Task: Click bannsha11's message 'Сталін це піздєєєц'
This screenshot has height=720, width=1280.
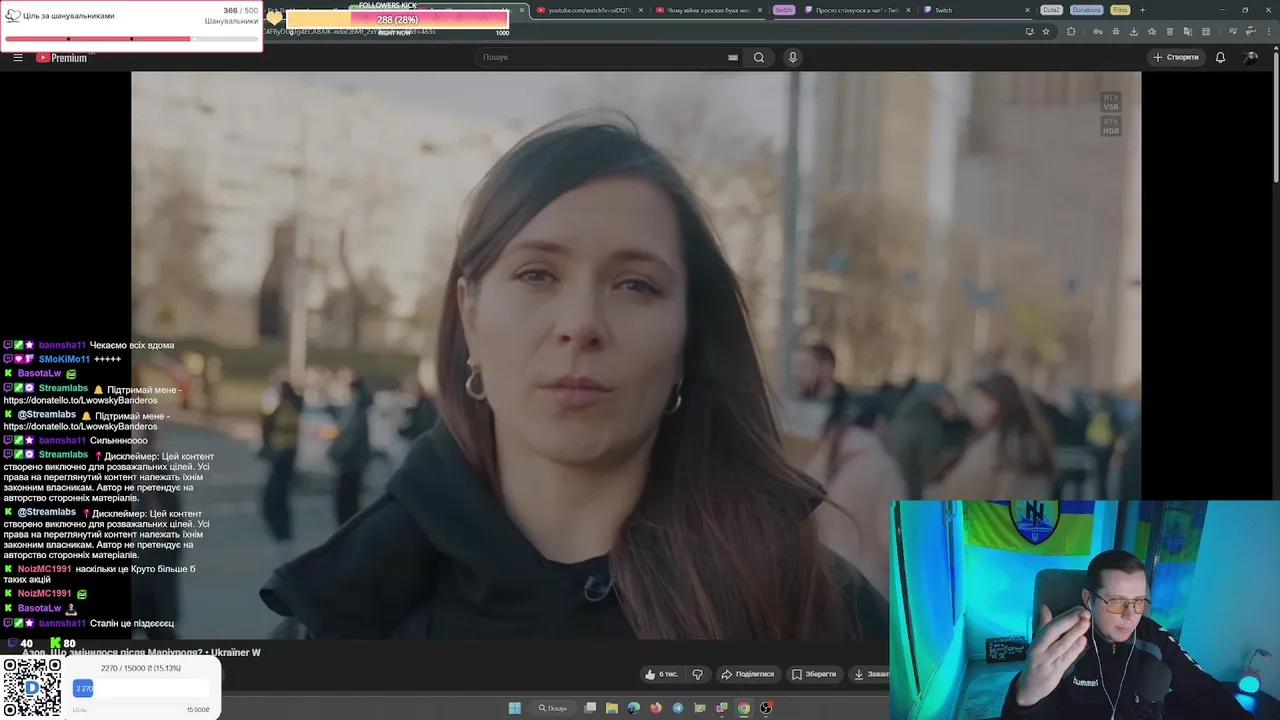Action: 132,623
